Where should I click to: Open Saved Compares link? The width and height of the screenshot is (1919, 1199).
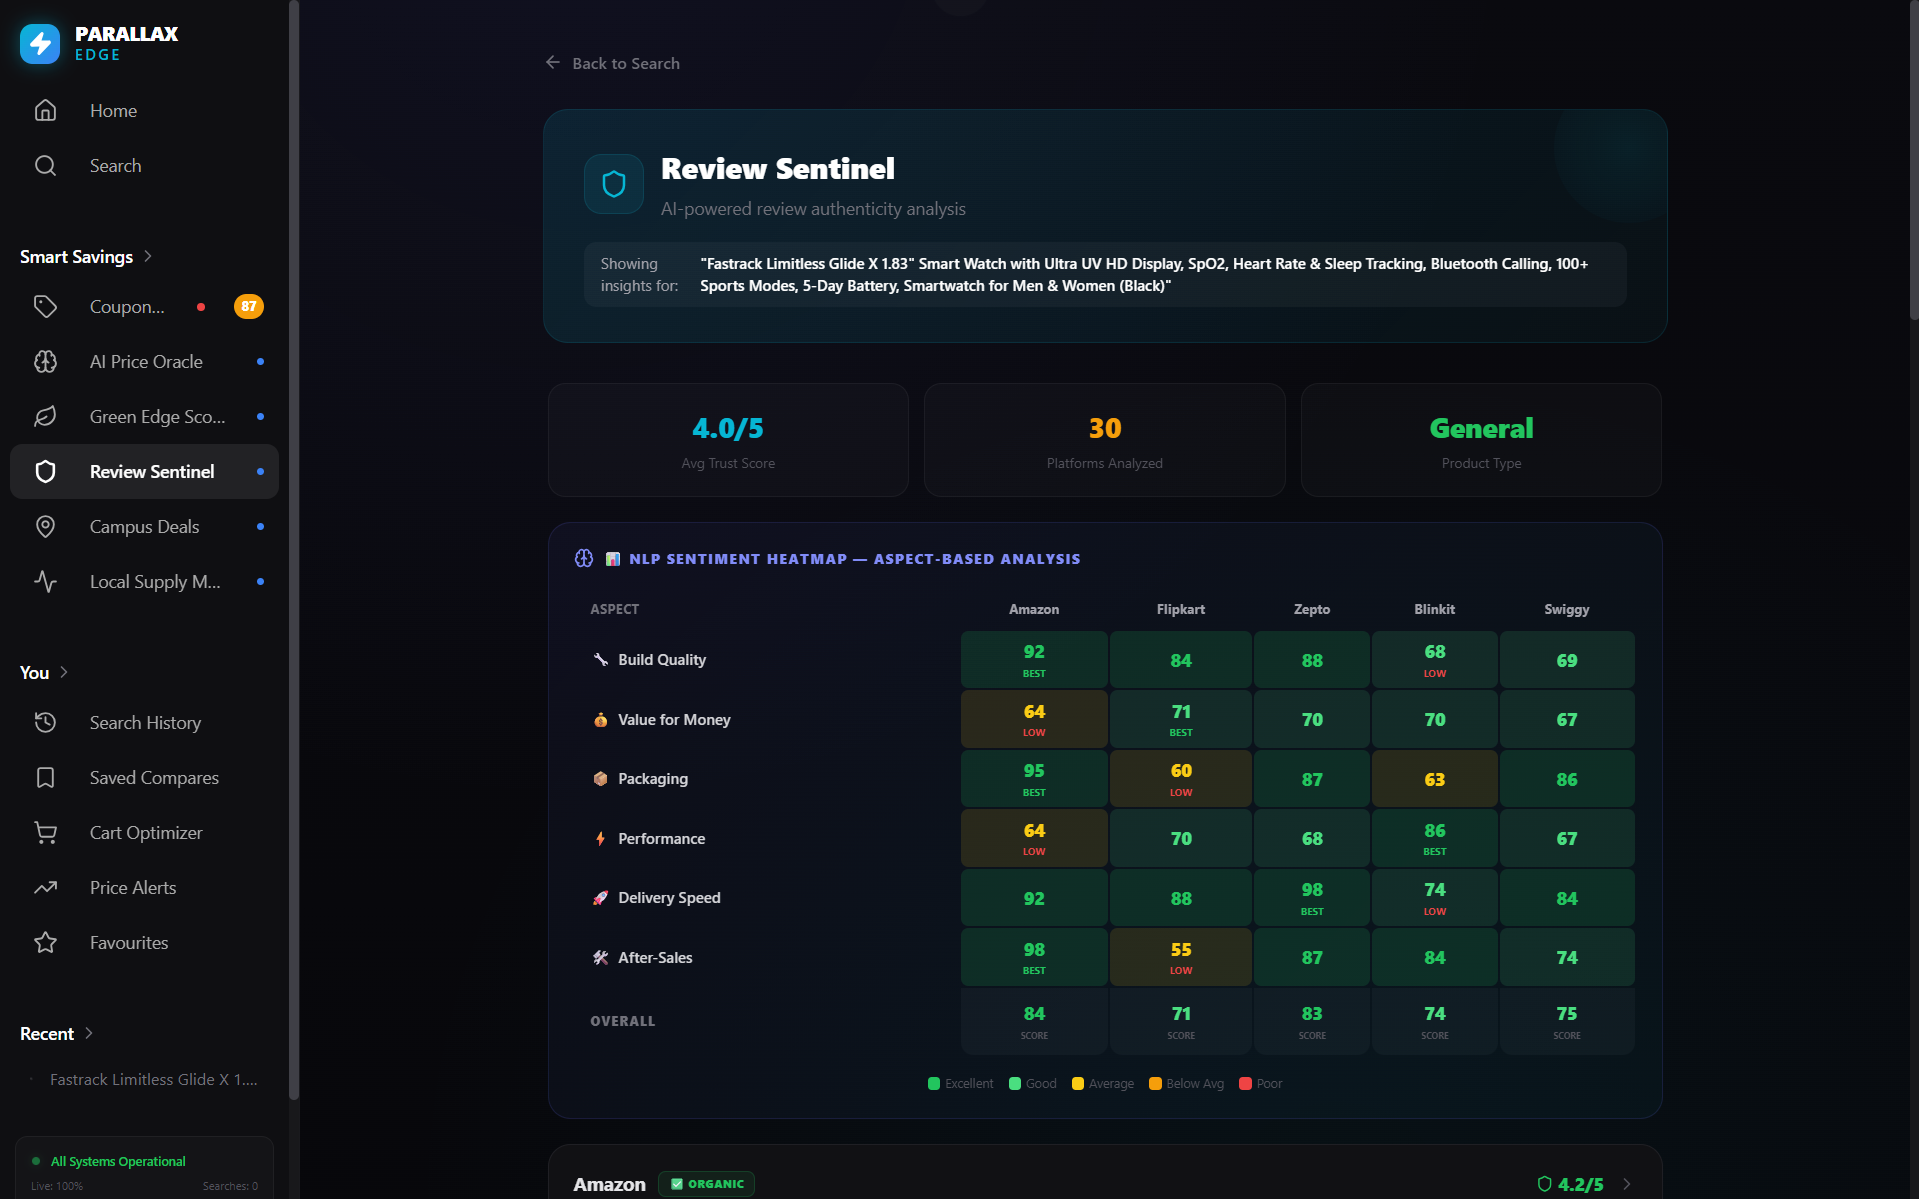tap(144, 777)
